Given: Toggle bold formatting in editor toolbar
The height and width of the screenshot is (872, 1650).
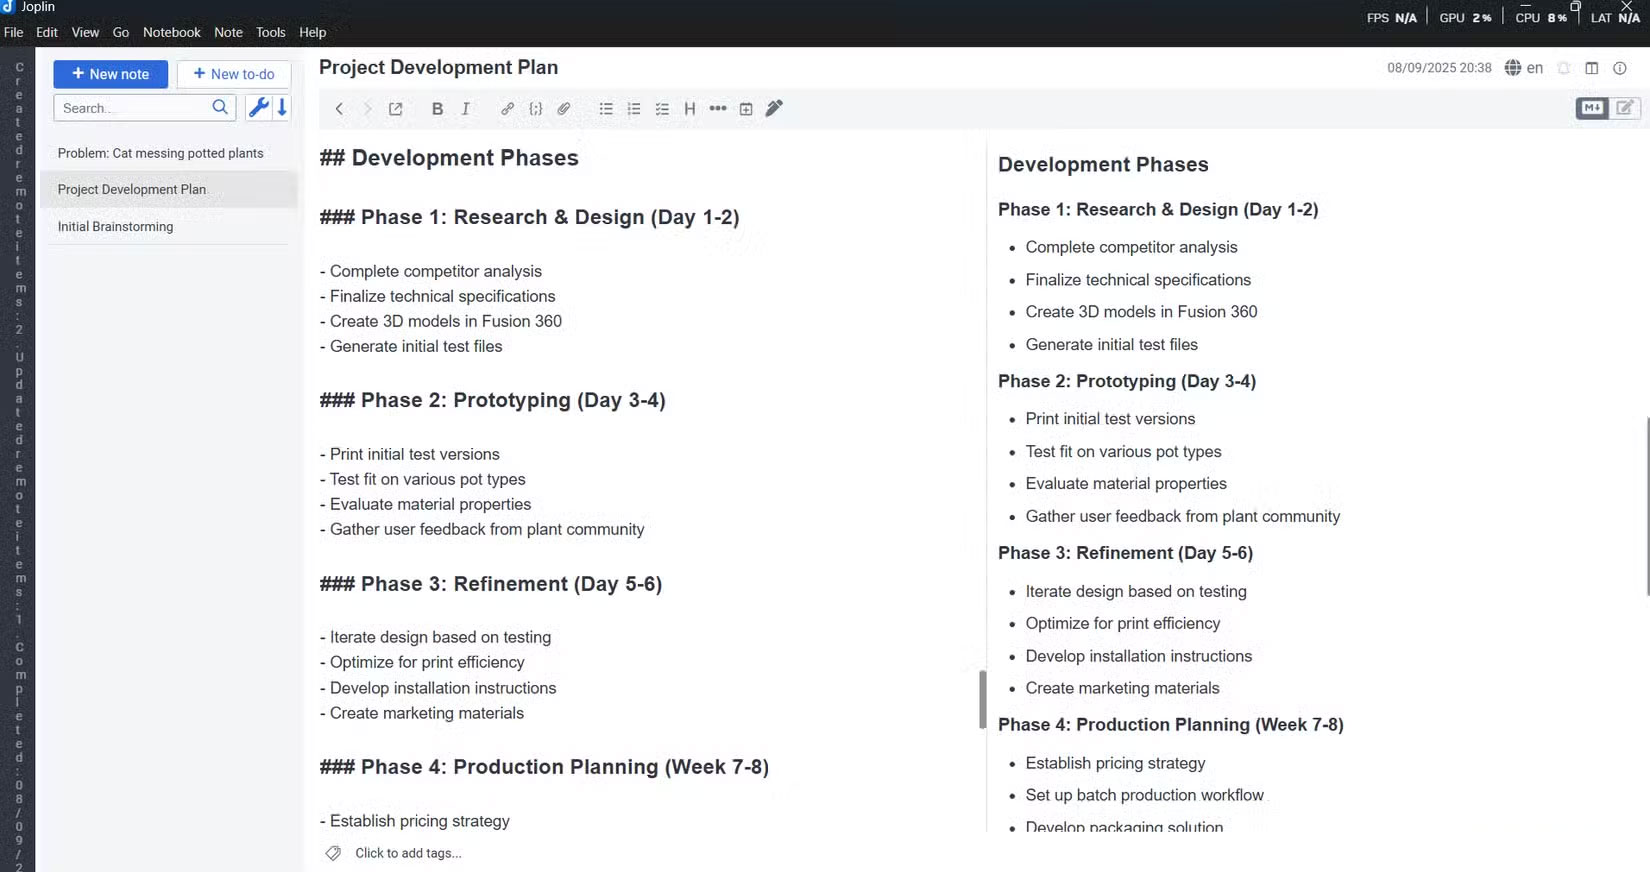Looking at the screenshot, I should pyautogui.click(x=437, y=109).
